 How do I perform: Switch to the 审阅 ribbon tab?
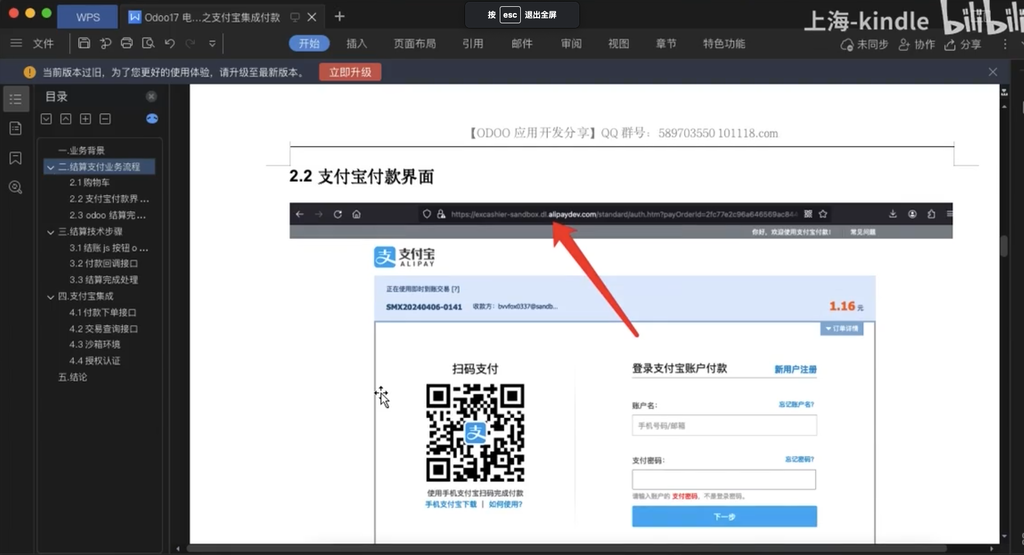click(571, 44)
